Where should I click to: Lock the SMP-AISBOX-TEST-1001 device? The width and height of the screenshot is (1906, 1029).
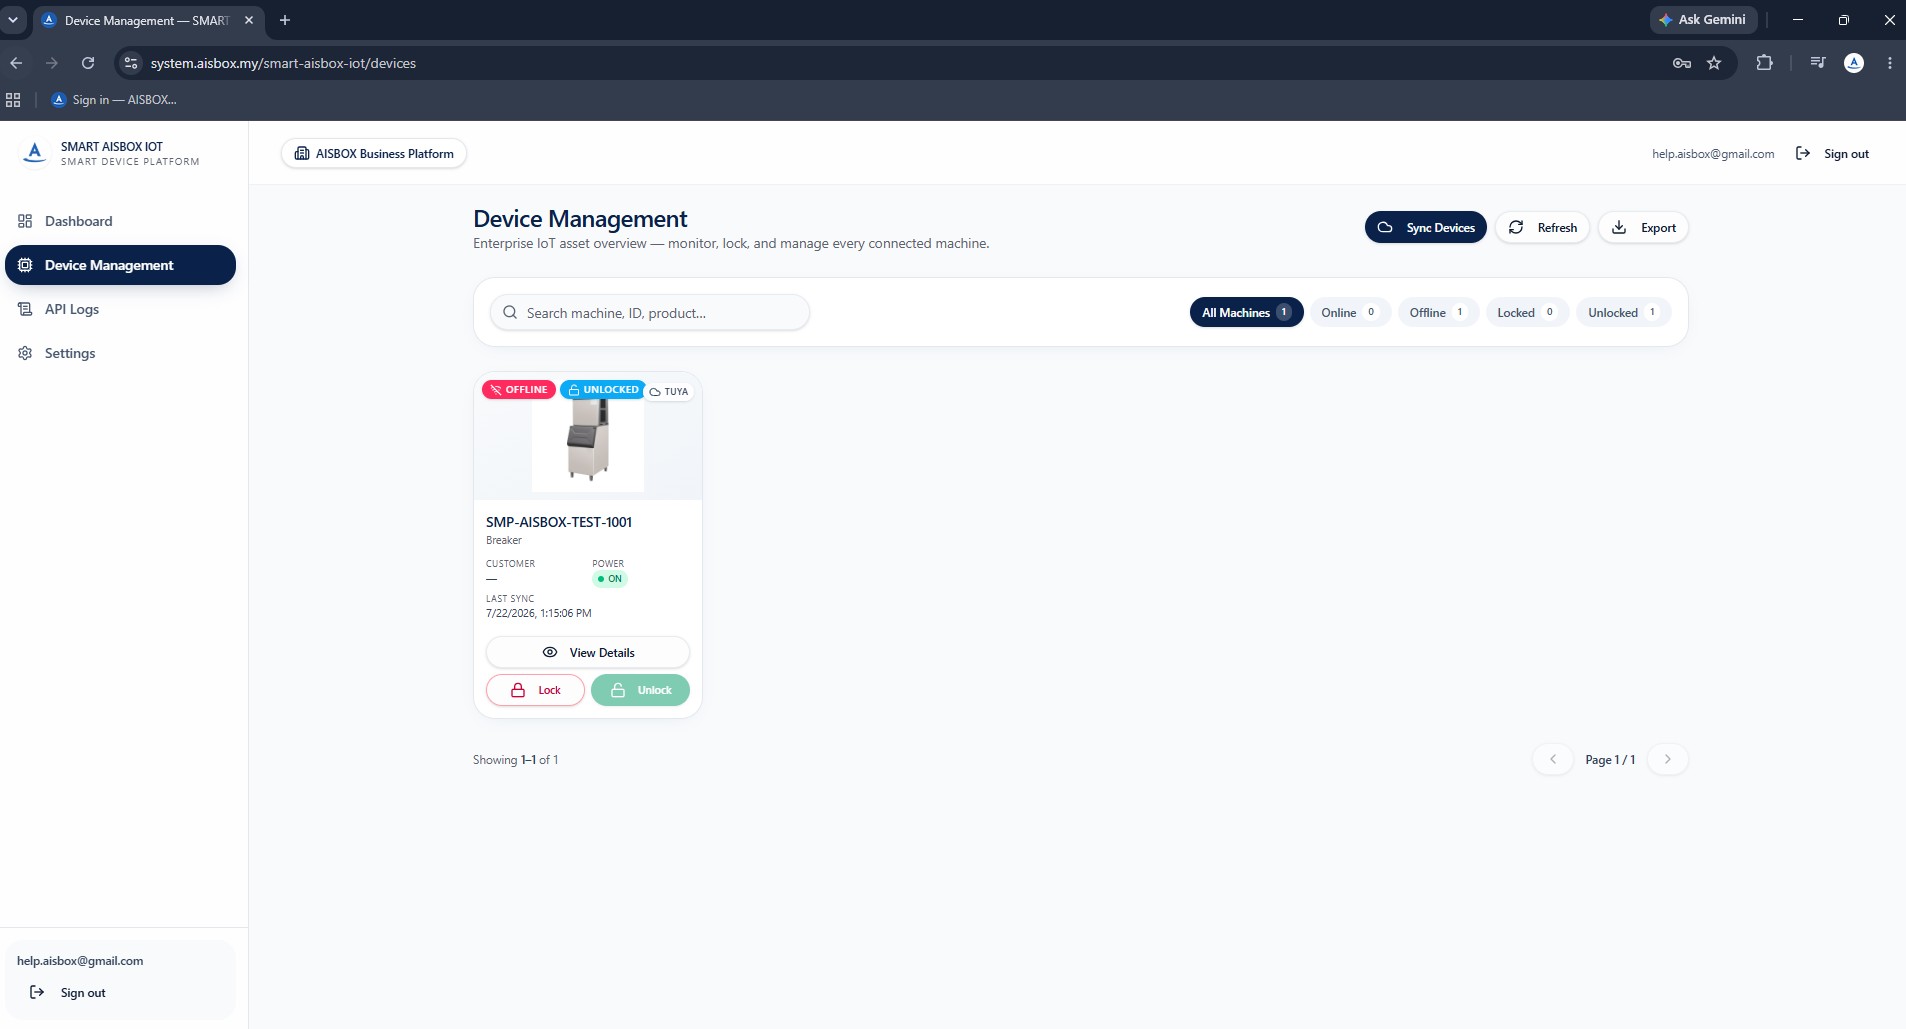click(535, 690)
